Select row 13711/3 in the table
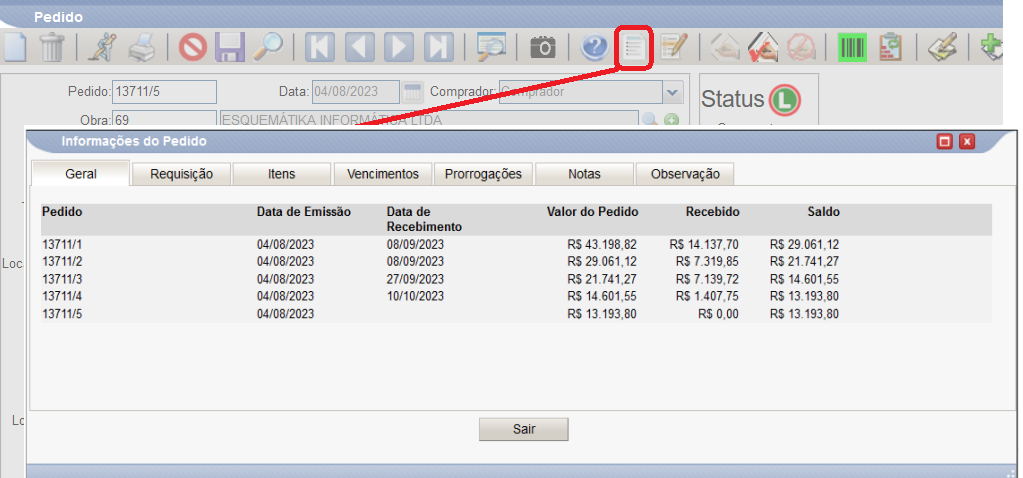This screenshot has width=1023, height=478. tap(516, 279)
